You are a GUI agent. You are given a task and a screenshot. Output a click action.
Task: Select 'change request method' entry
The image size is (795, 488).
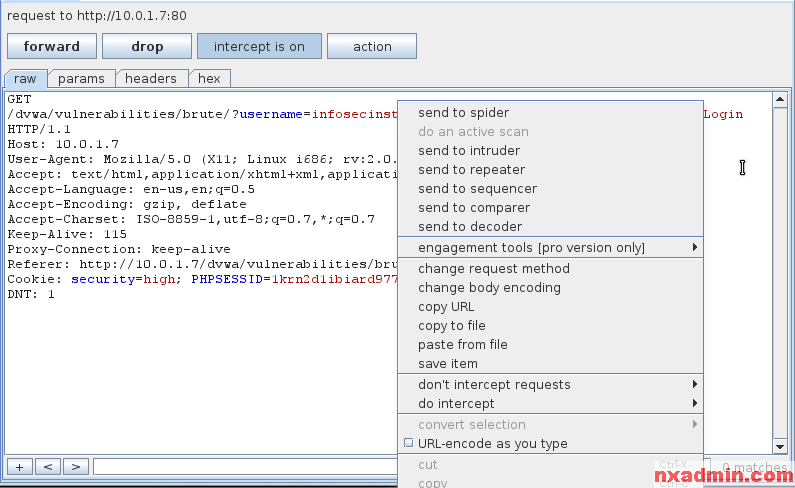[x=551, y=268]
